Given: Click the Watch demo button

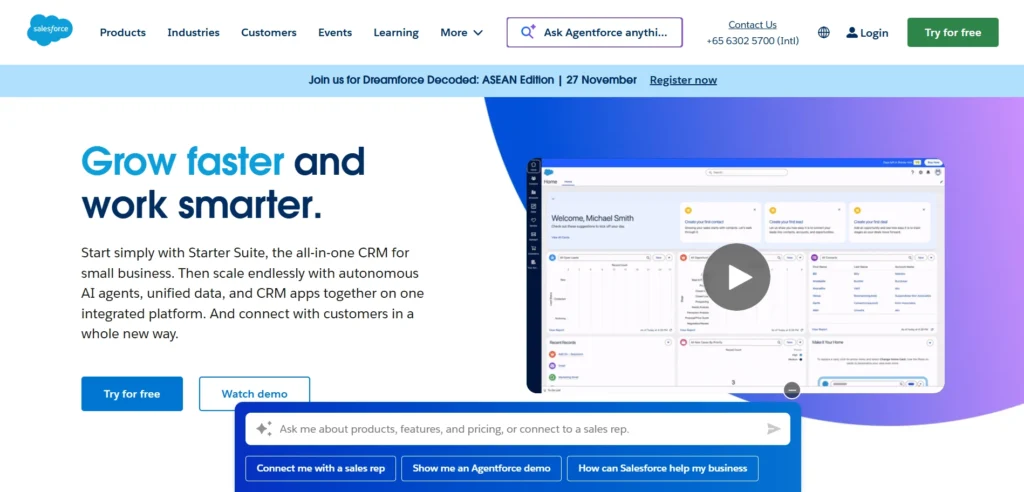Looking at the screenshot, I should pos(254,393).
